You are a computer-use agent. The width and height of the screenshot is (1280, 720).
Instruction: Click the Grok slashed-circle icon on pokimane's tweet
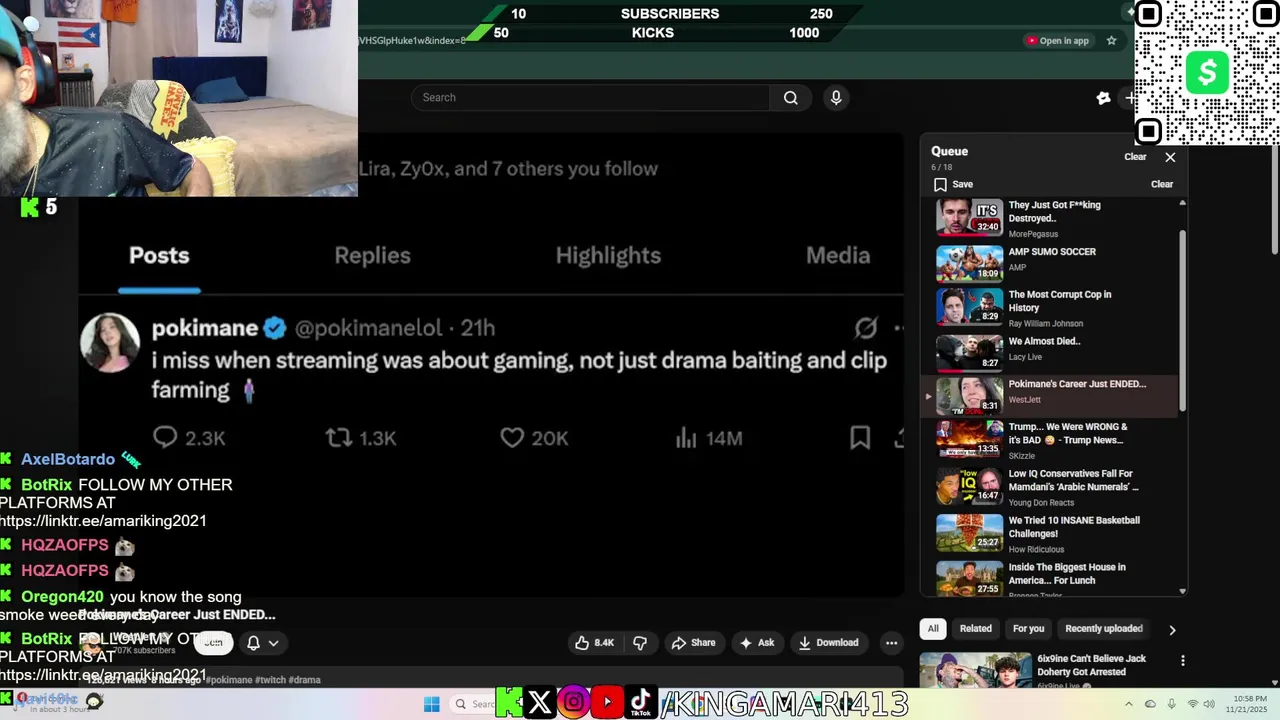coord(866,327)
